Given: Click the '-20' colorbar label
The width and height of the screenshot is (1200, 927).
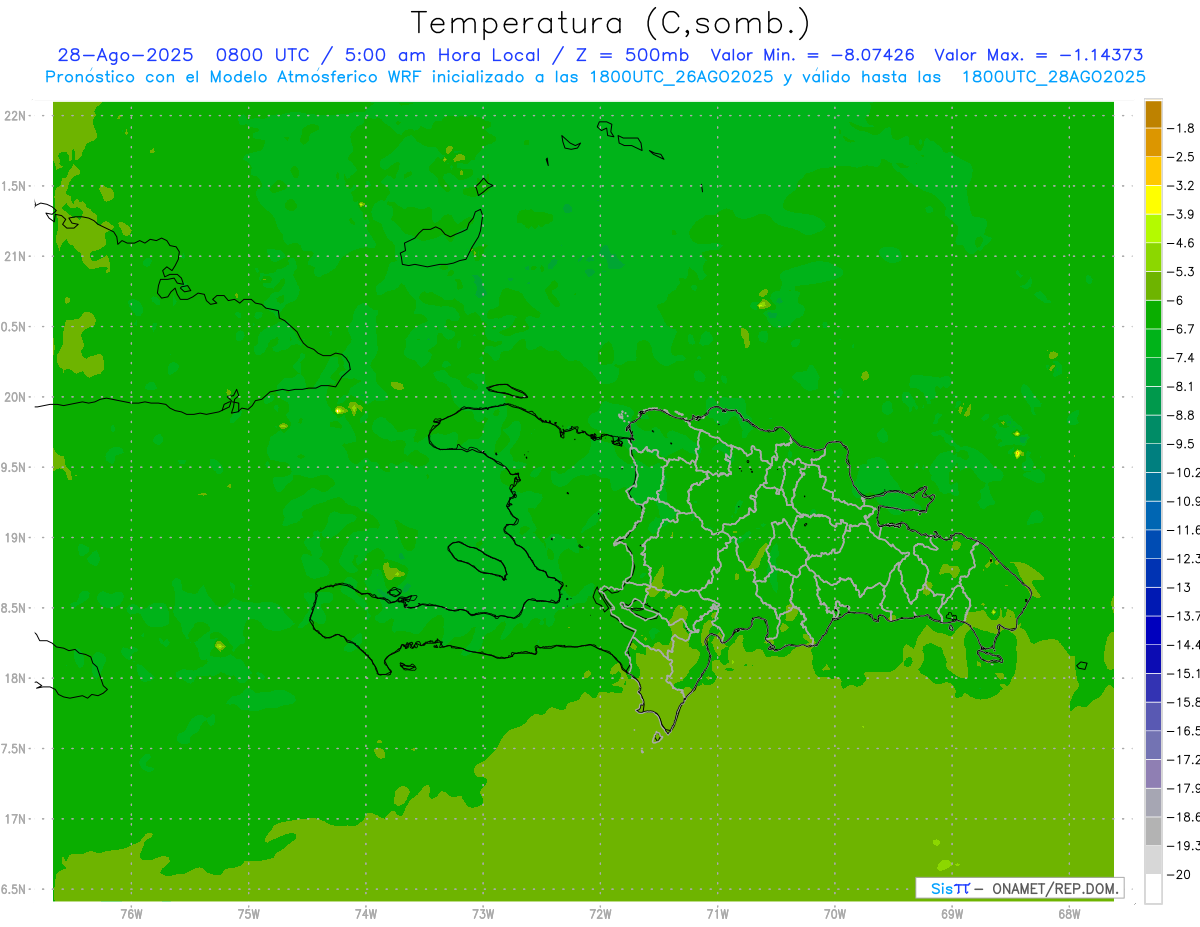Looking at the screenshot, I should (1179, 875).
